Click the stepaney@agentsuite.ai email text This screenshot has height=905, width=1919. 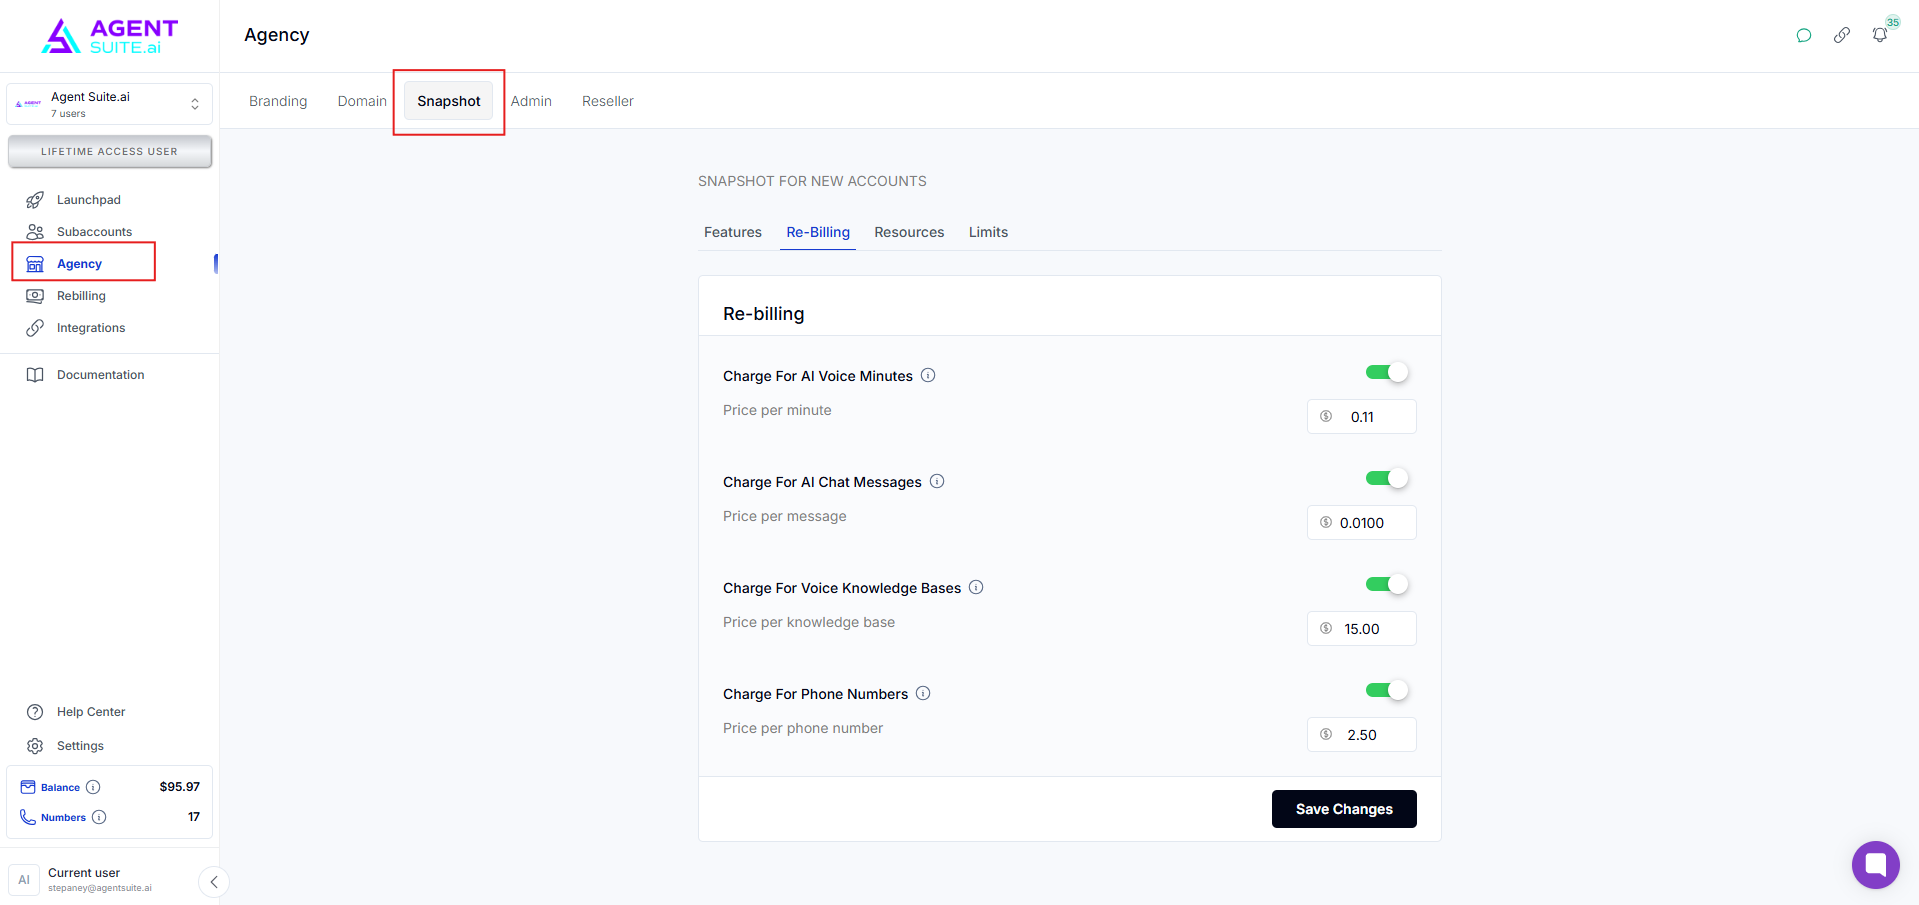pos(100,888)
